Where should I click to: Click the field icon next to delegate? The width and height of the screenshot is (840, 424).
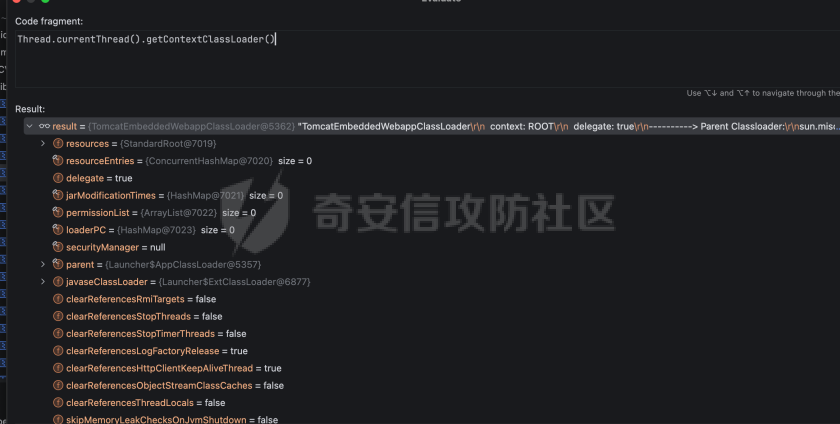58,178
